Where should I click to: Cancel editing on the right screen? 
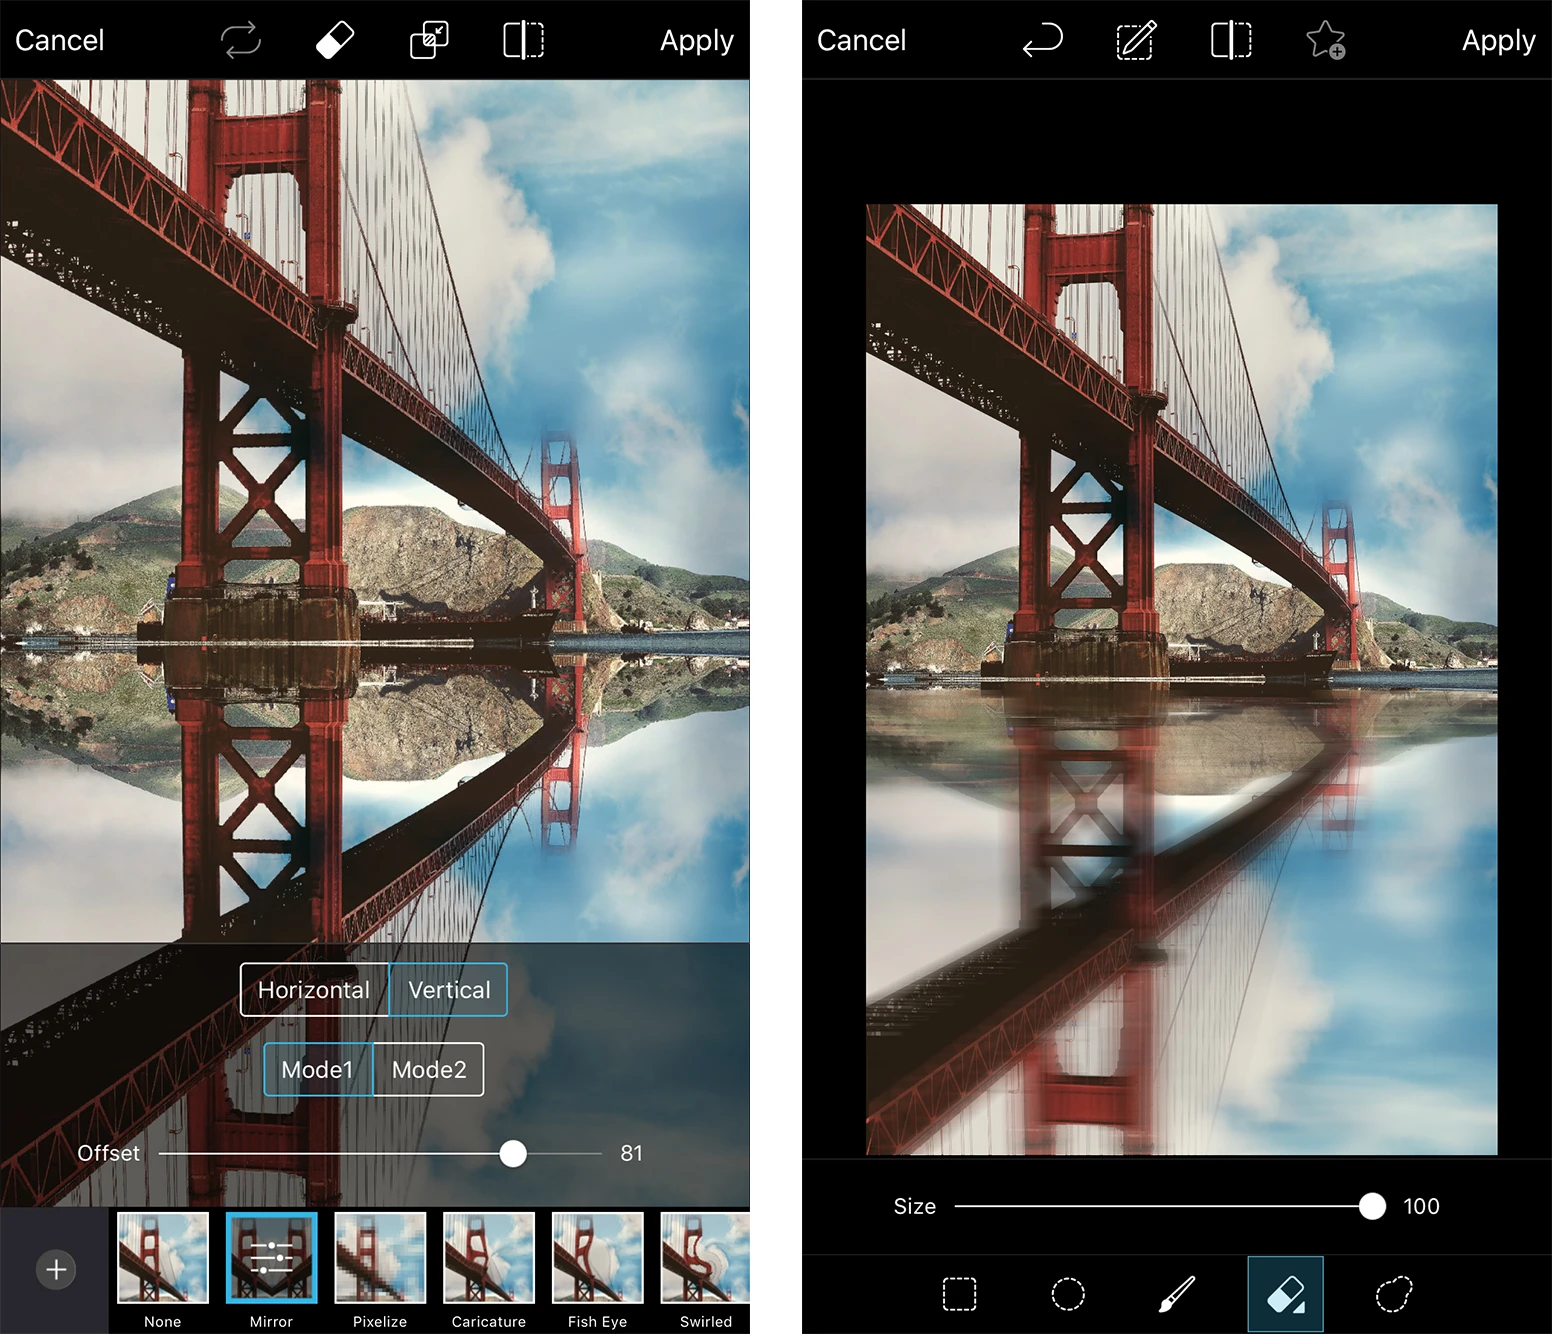click(x=861, y=40)
